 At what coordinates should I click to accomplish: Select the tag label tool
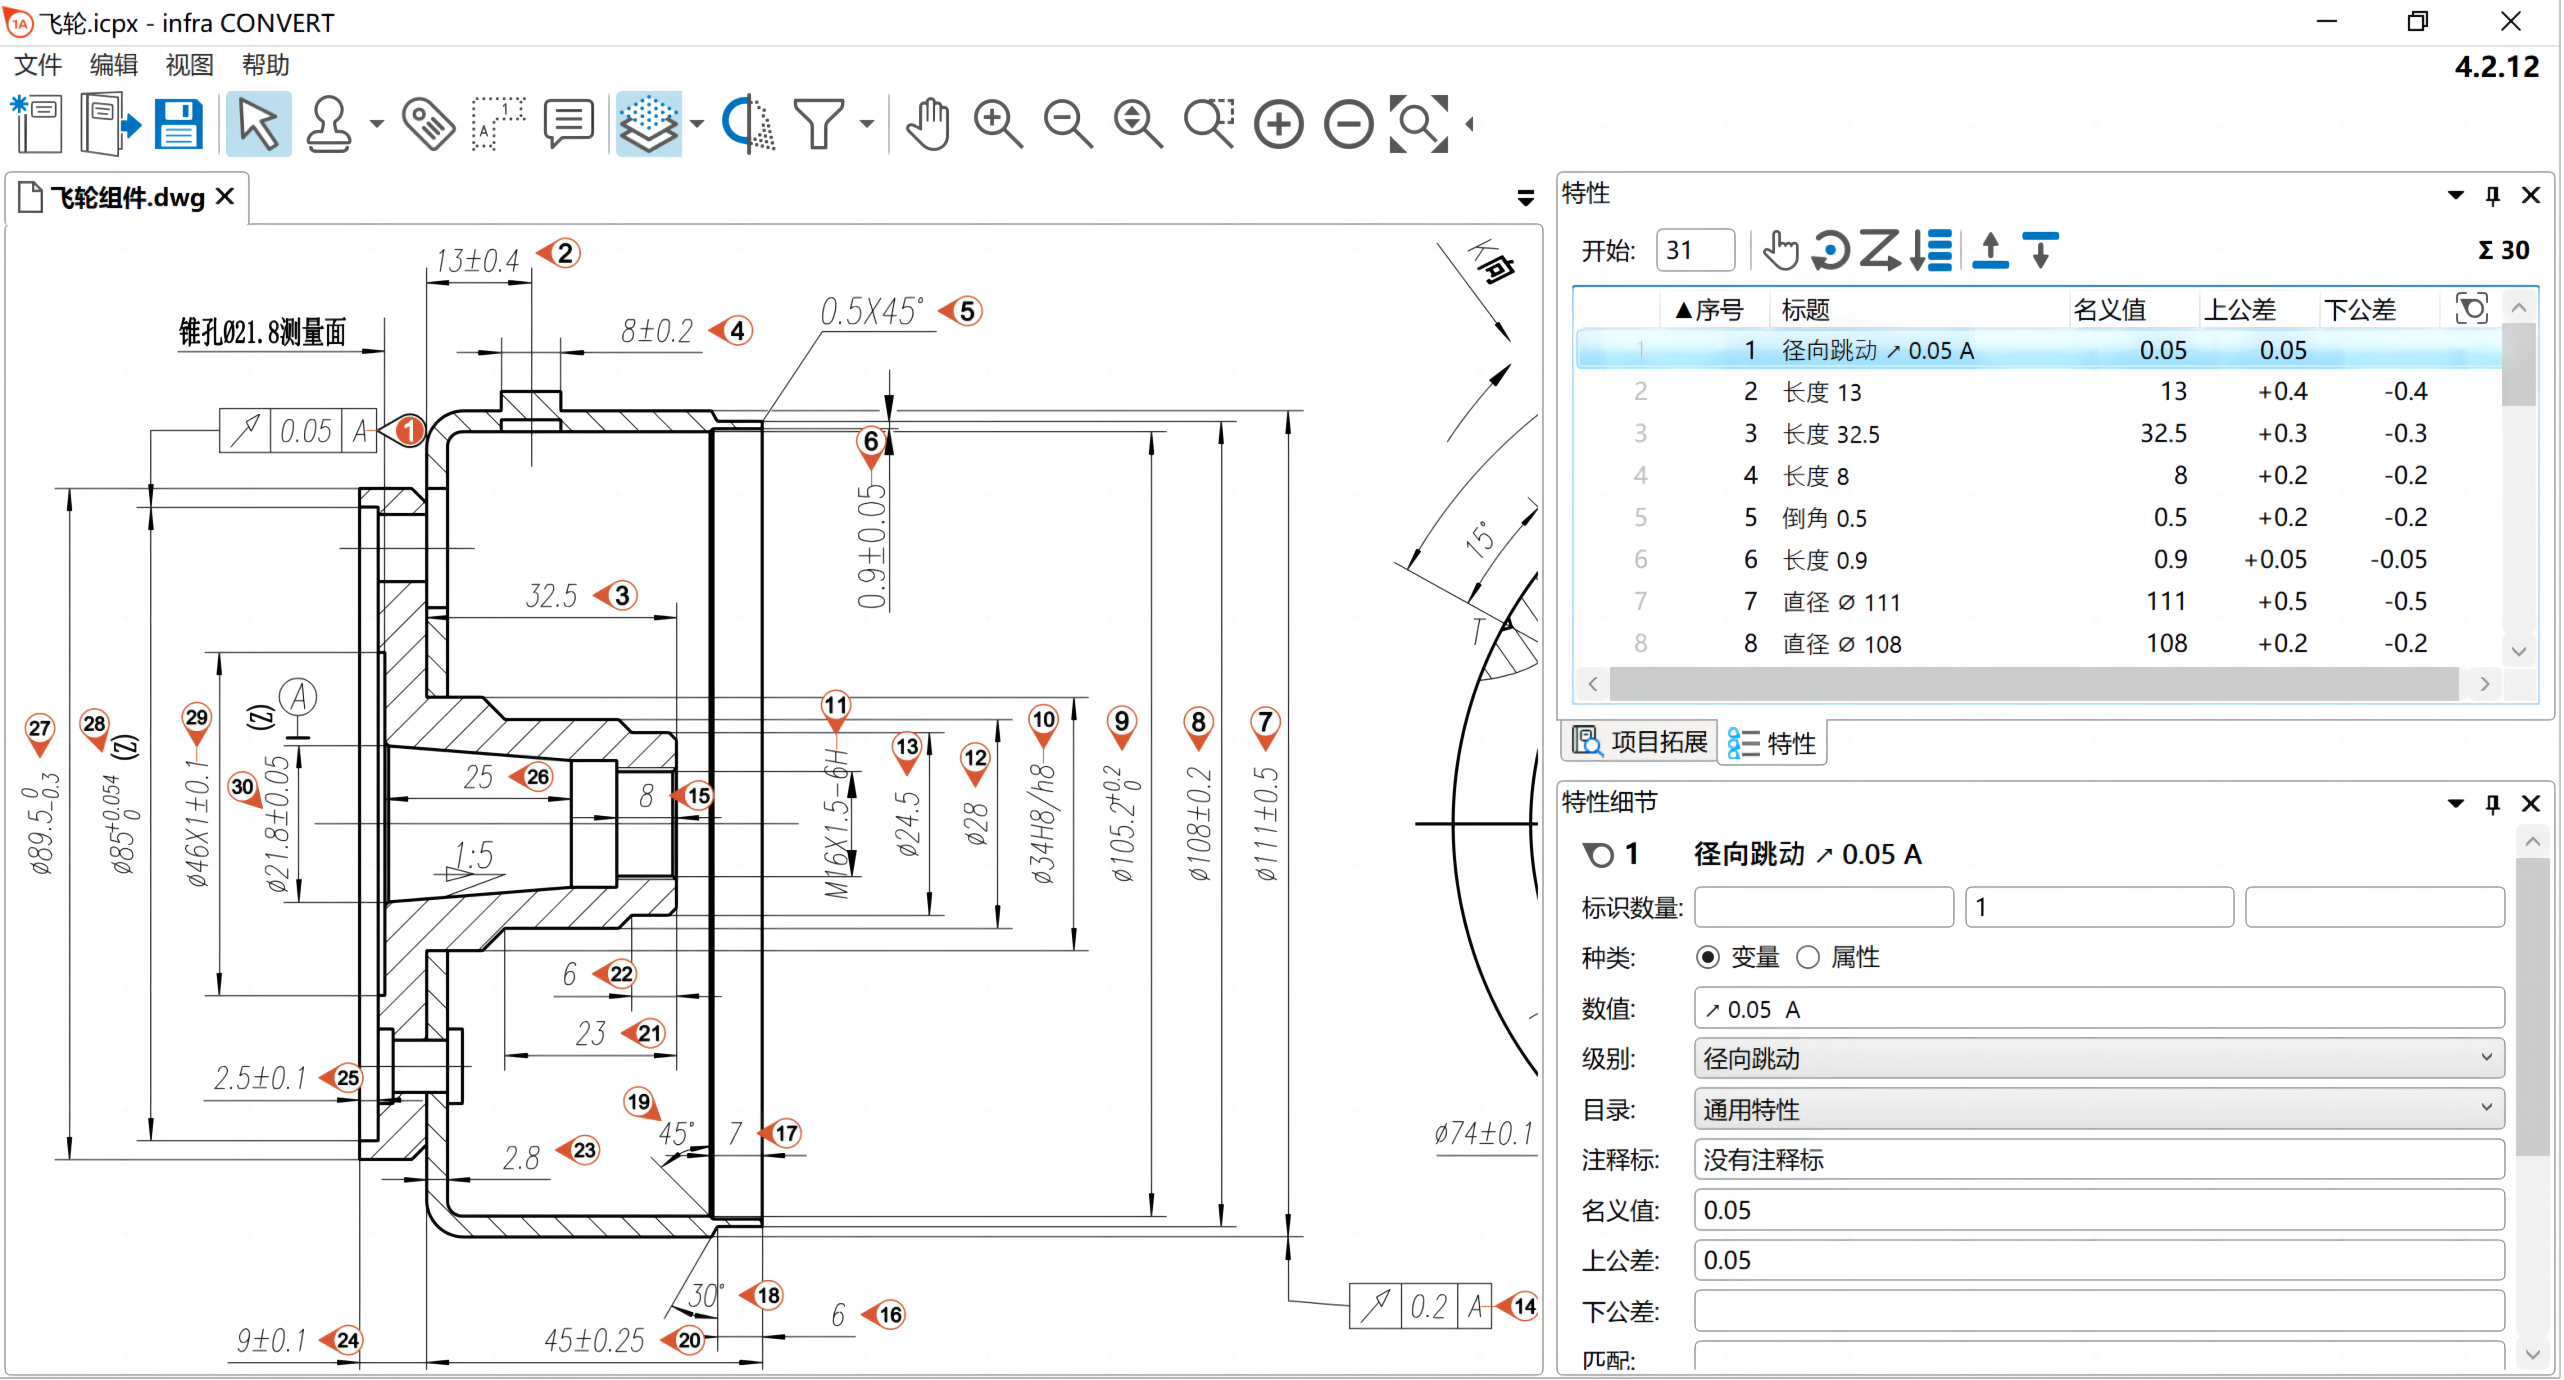point(428,124)
